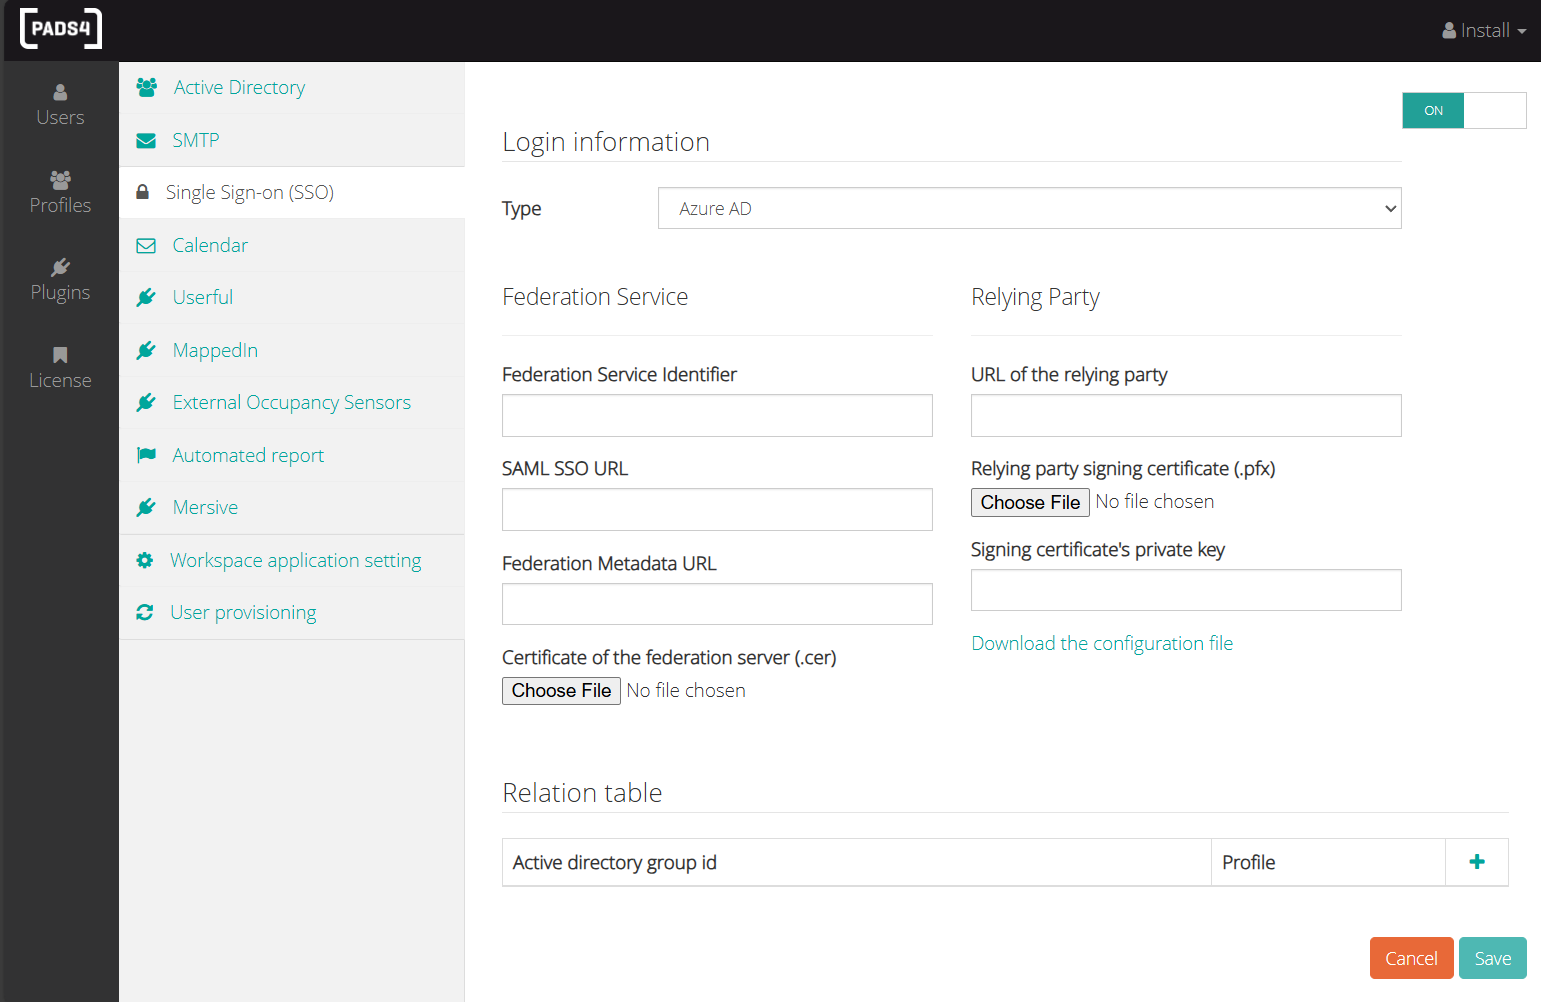The height and width of the screenshot is (1002, 1541).
Task: Click the Active directory group id column header
Action: 857,862
